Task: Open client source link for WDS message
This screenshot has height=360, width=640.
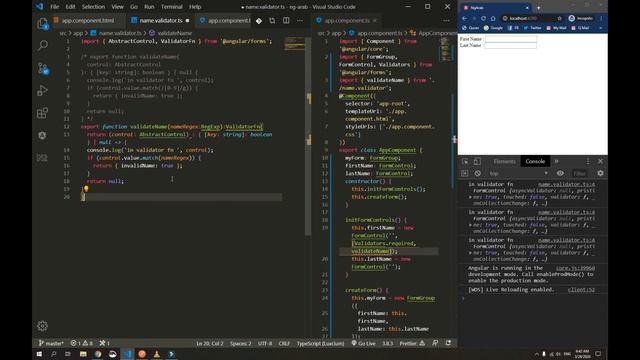Action: tap(581, 290)
